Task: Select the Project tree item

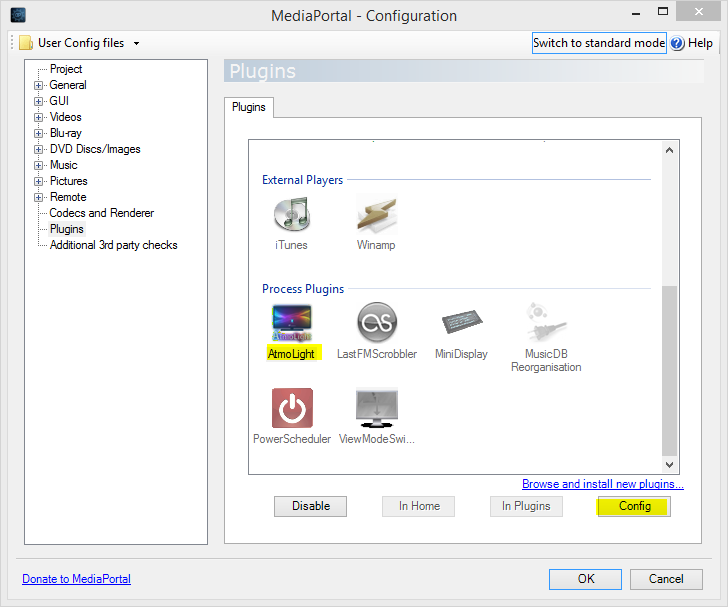Action: click(x=66, y=69)
